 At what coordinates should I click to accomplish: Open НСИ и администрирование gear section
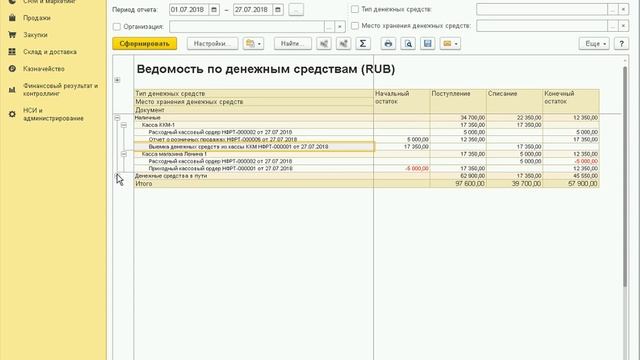53,114
